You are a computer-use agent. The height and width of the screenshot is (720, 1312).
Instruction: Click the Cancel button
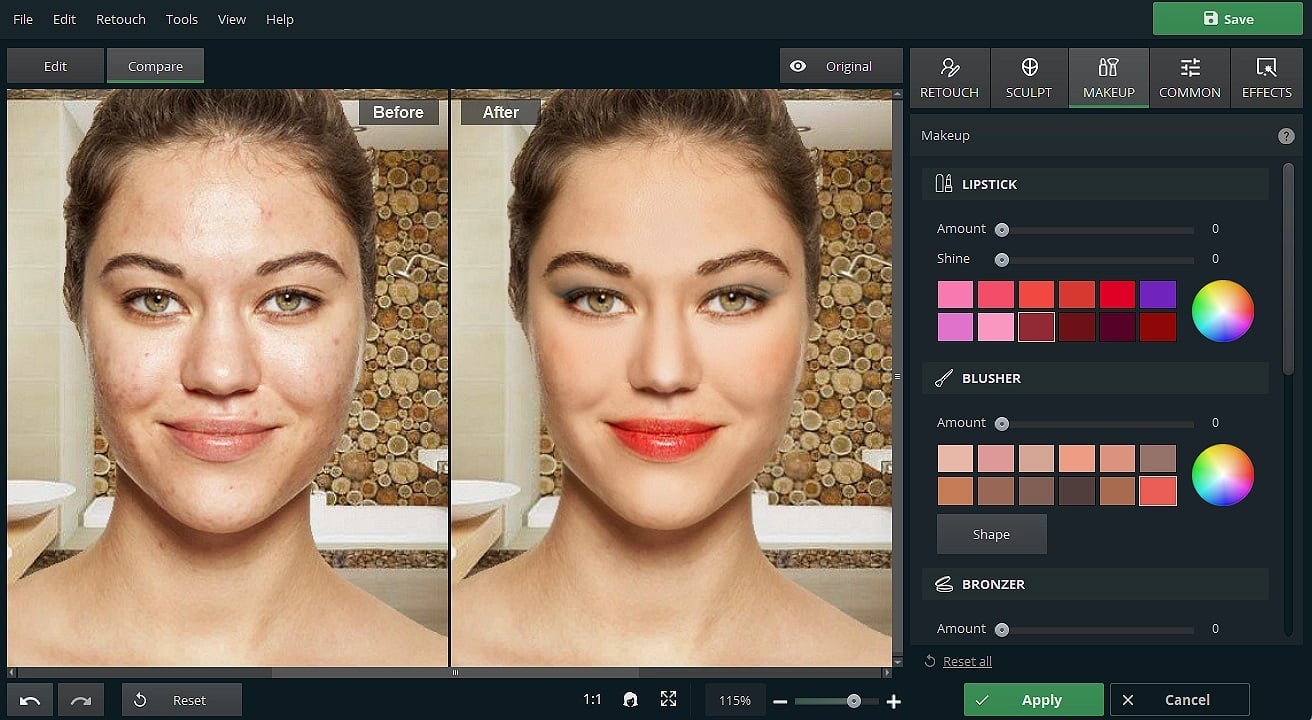[x=1180, y=700]
